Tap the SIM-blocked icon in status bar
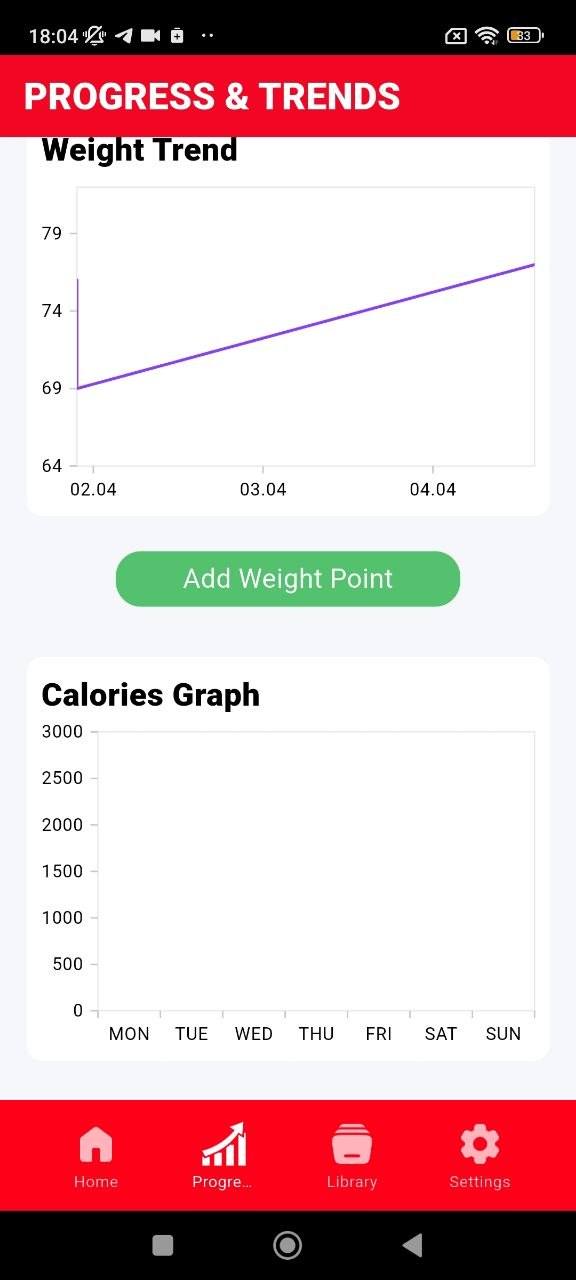 point(455,36)
